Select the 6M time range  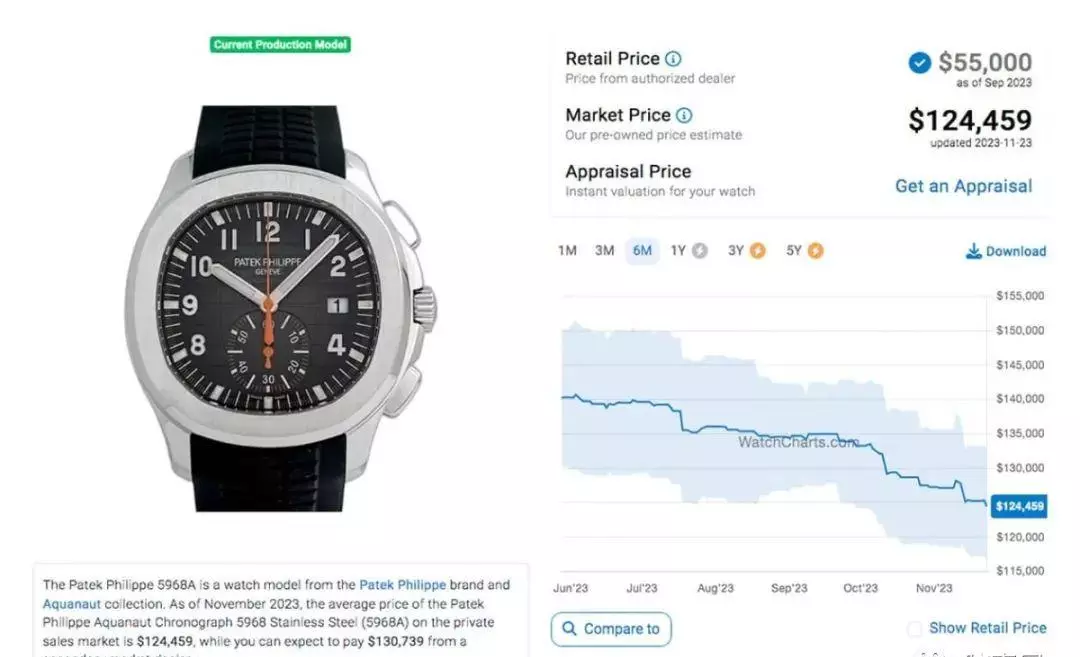tap(642, 251)
